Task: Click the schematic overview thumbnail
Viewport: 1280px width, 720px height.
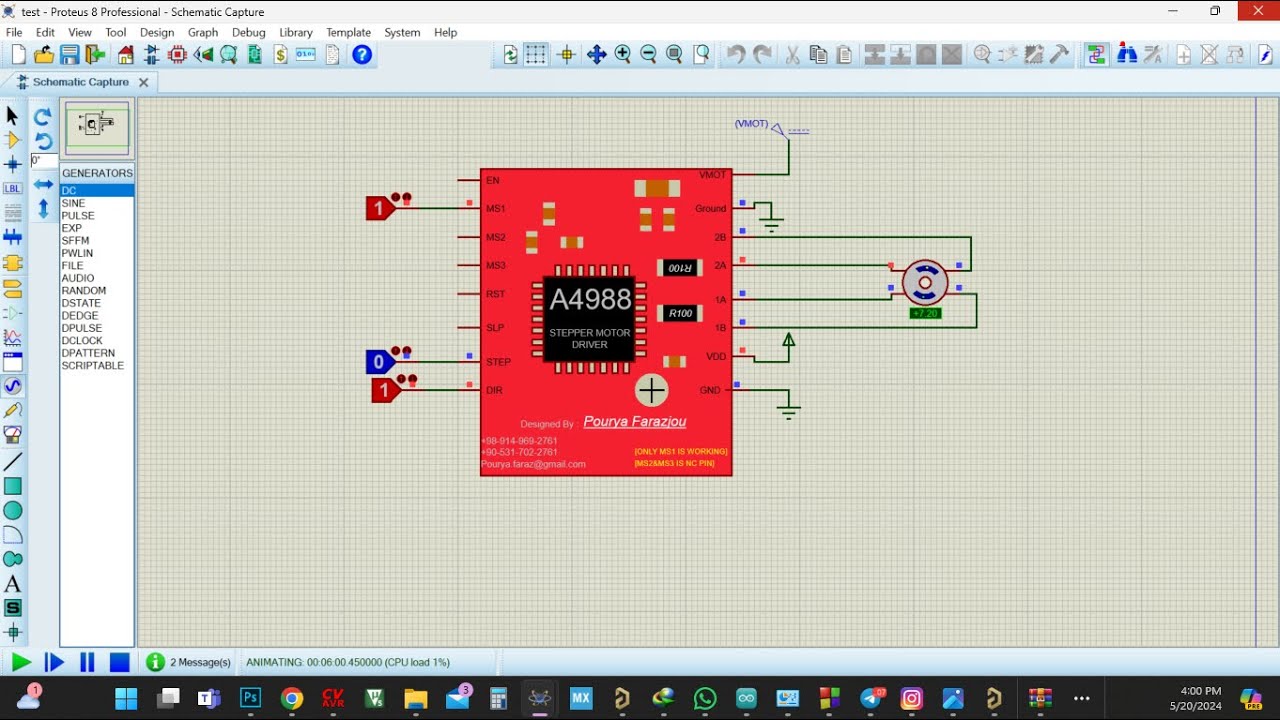Action: [97, 127]
